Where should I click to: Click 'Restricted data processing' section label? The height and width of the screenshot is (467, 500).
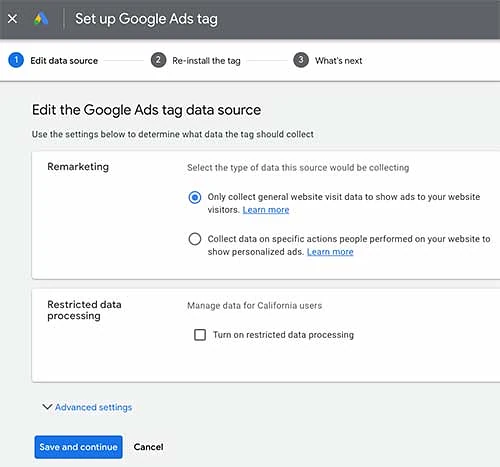pyautogui.click(x=84, y=310)
